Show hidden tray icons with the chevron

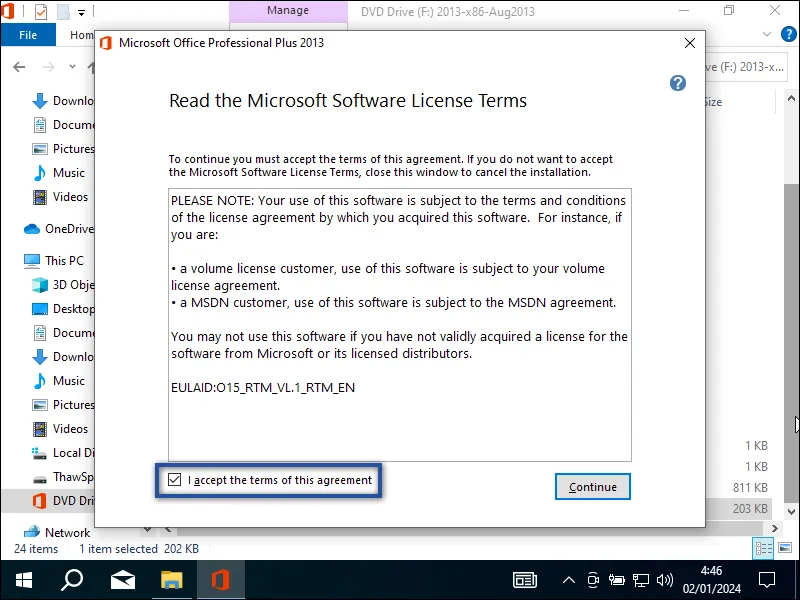point(568,578)
